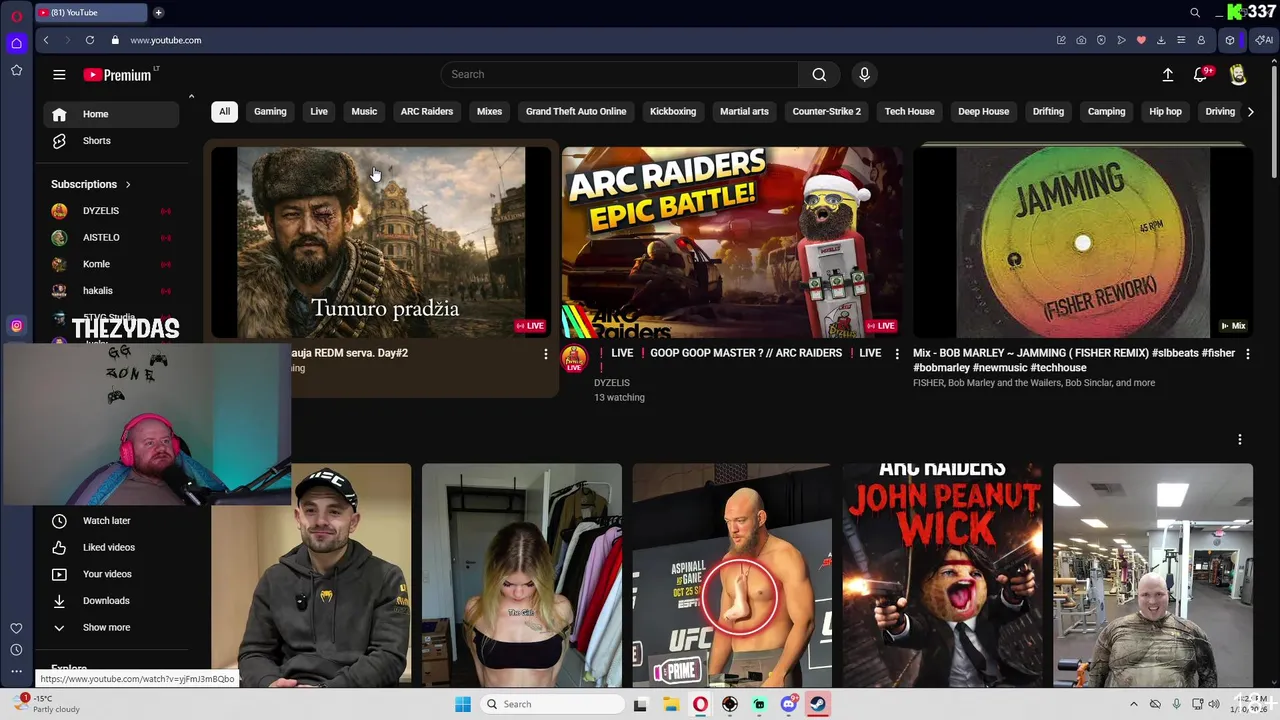
Task: Open the upload/create arrow icon
Action: pyautogui.click(x=1167, y=74)
